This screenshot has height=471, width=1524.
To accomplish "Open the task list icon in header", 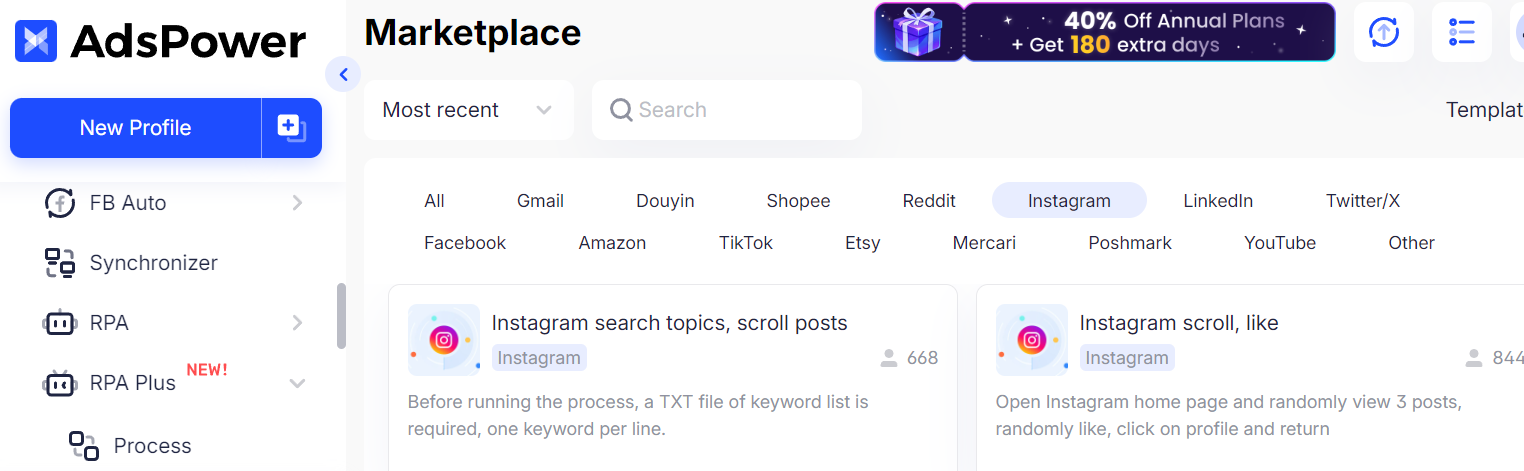I will [x=1462, y=32].
